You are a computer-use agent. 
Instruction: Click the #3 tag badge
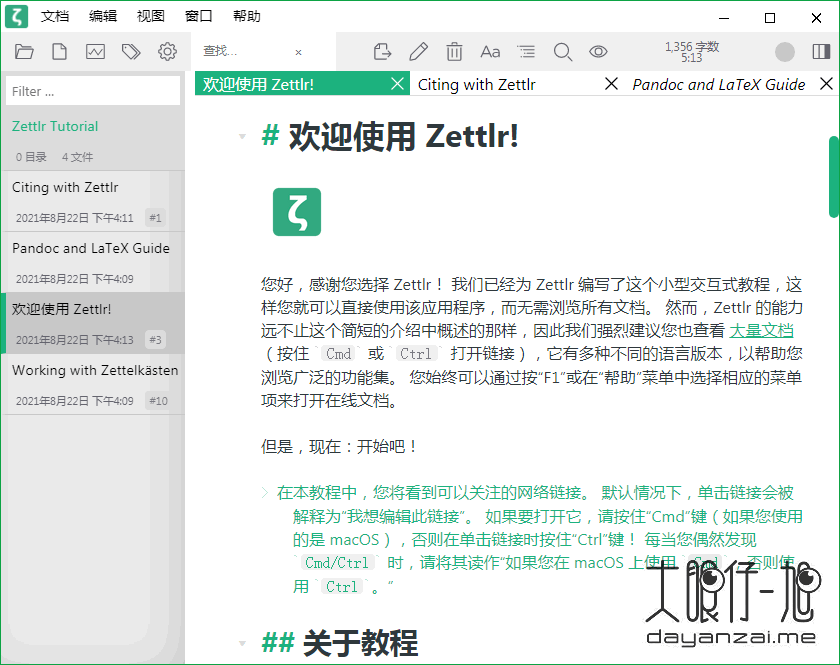point(155,340)
